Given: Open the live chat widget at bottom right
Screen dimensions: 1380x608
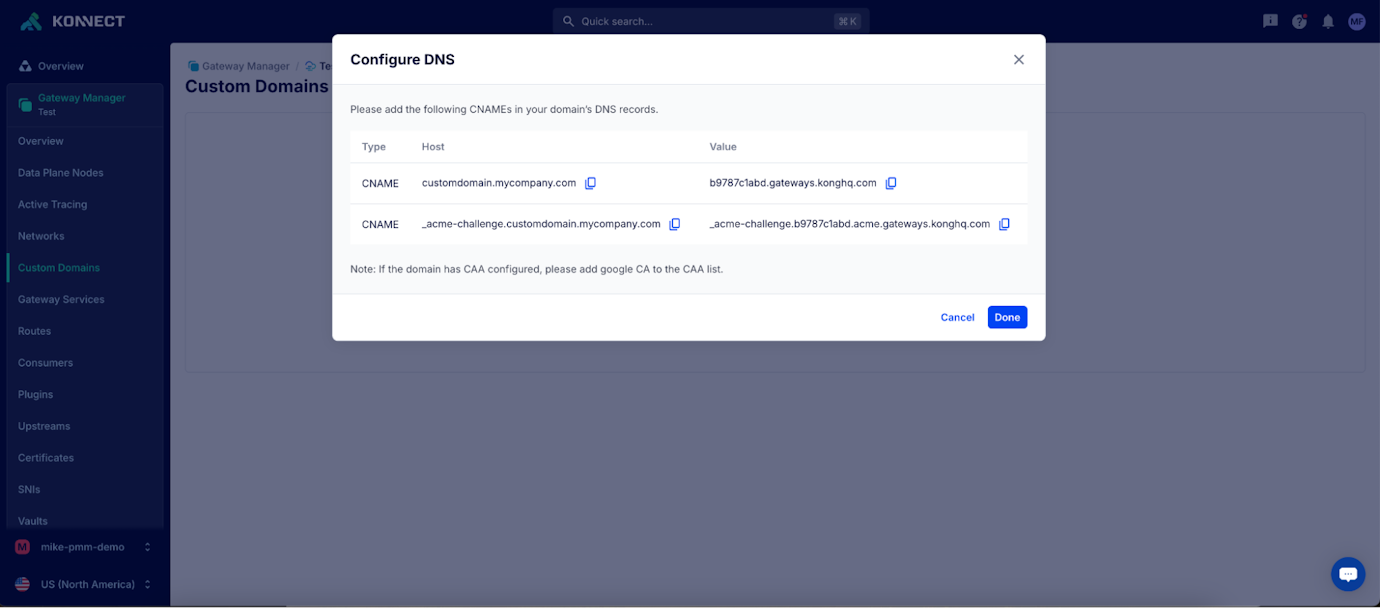Looking at the screenshot, I should point(1347,573).
